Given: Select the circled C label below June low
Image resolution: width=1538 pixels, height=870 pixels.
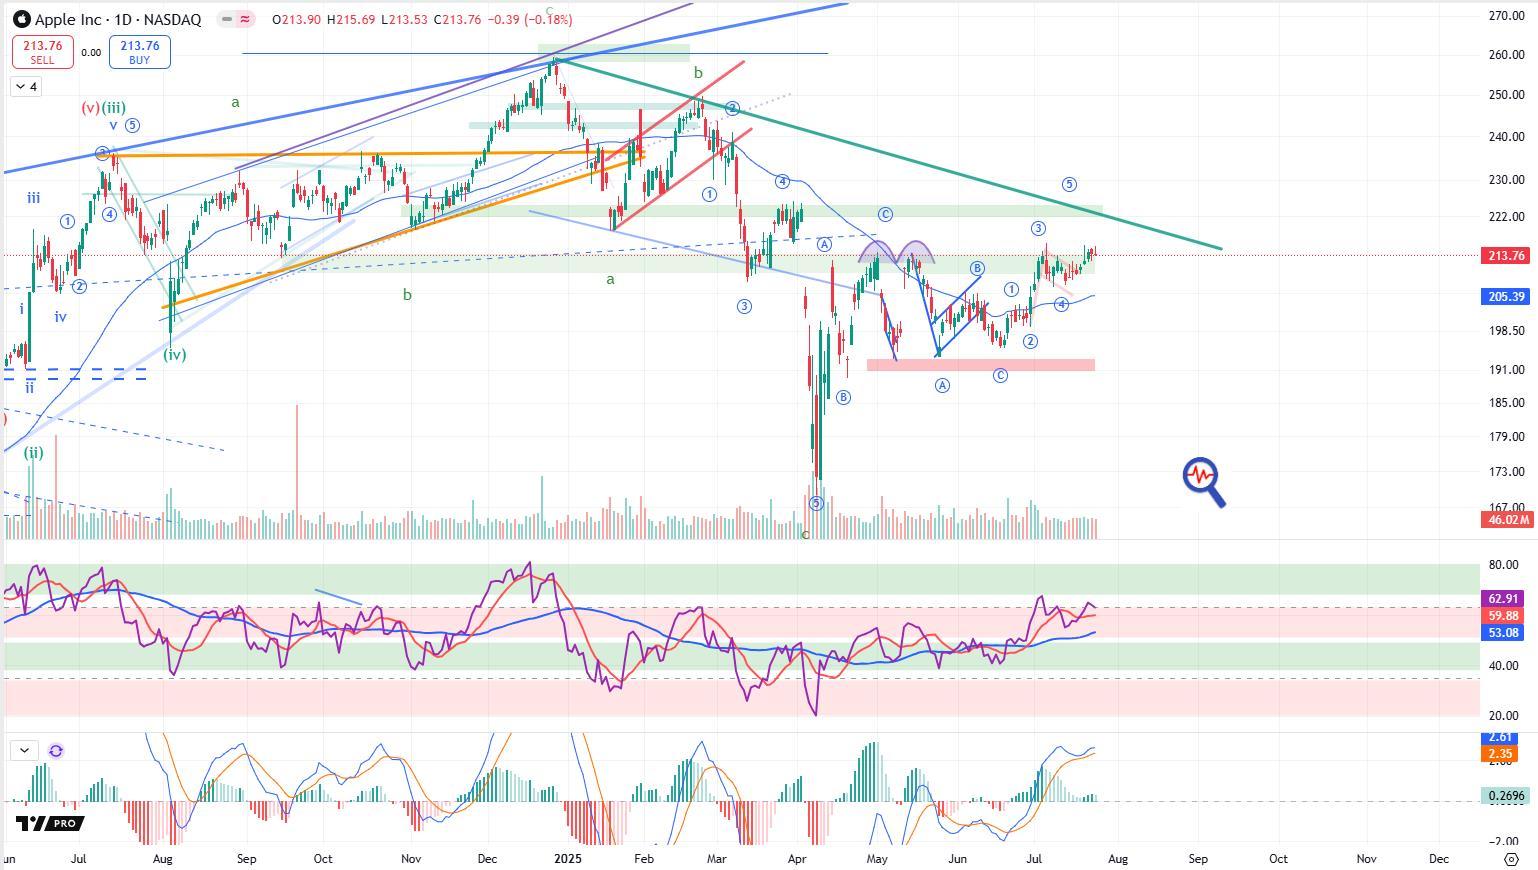Looking at the screenshot, I should pos(1000,375).
